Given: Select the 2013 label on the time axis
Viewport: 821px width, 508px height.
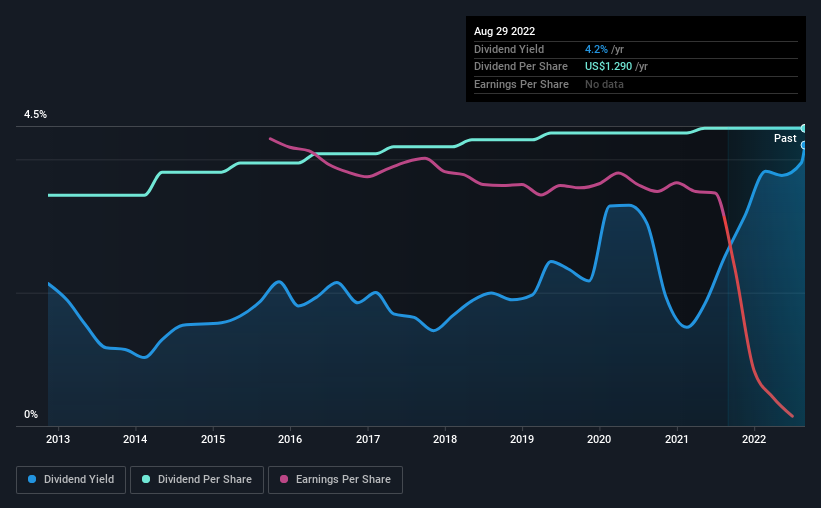Looking at the screenshot, I should (58, 439).
